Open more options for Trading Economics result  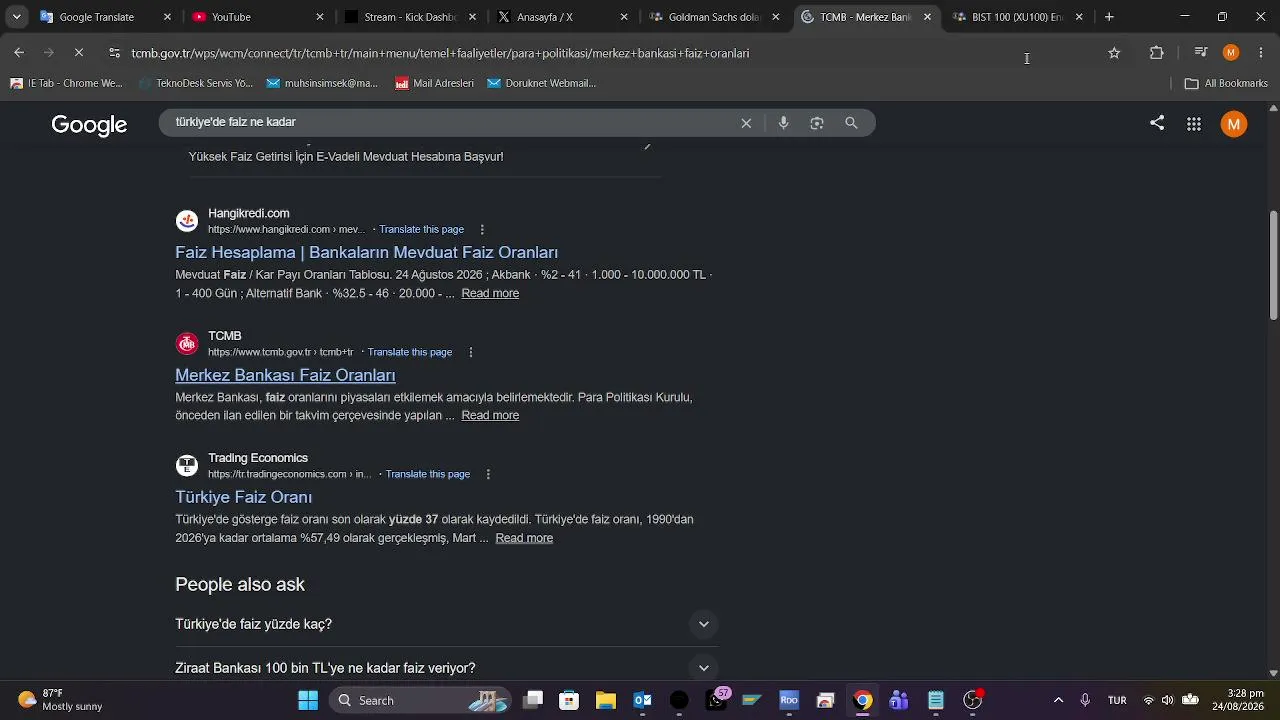pyautogui.click(x=488, y=474)
